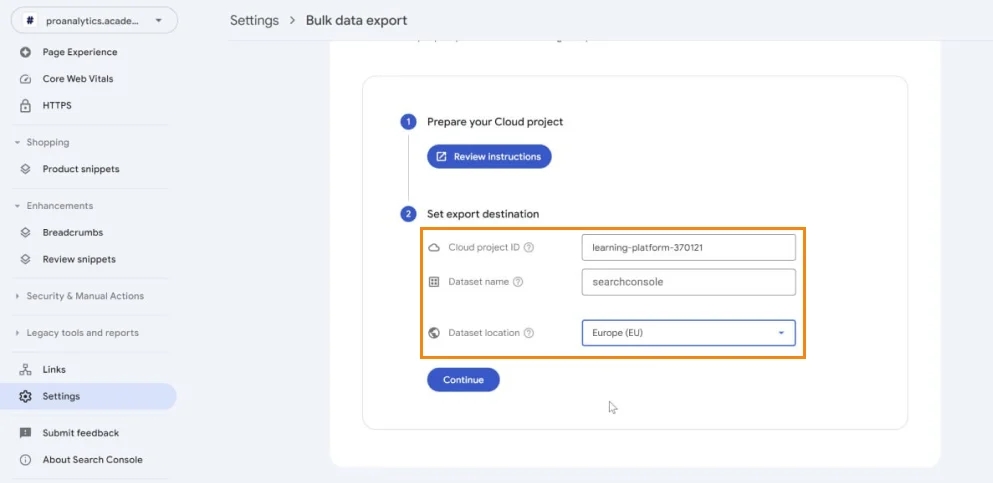
Task: Click the HTTPS lock icon
Action: pyautogui.click(x=25, y=106)
